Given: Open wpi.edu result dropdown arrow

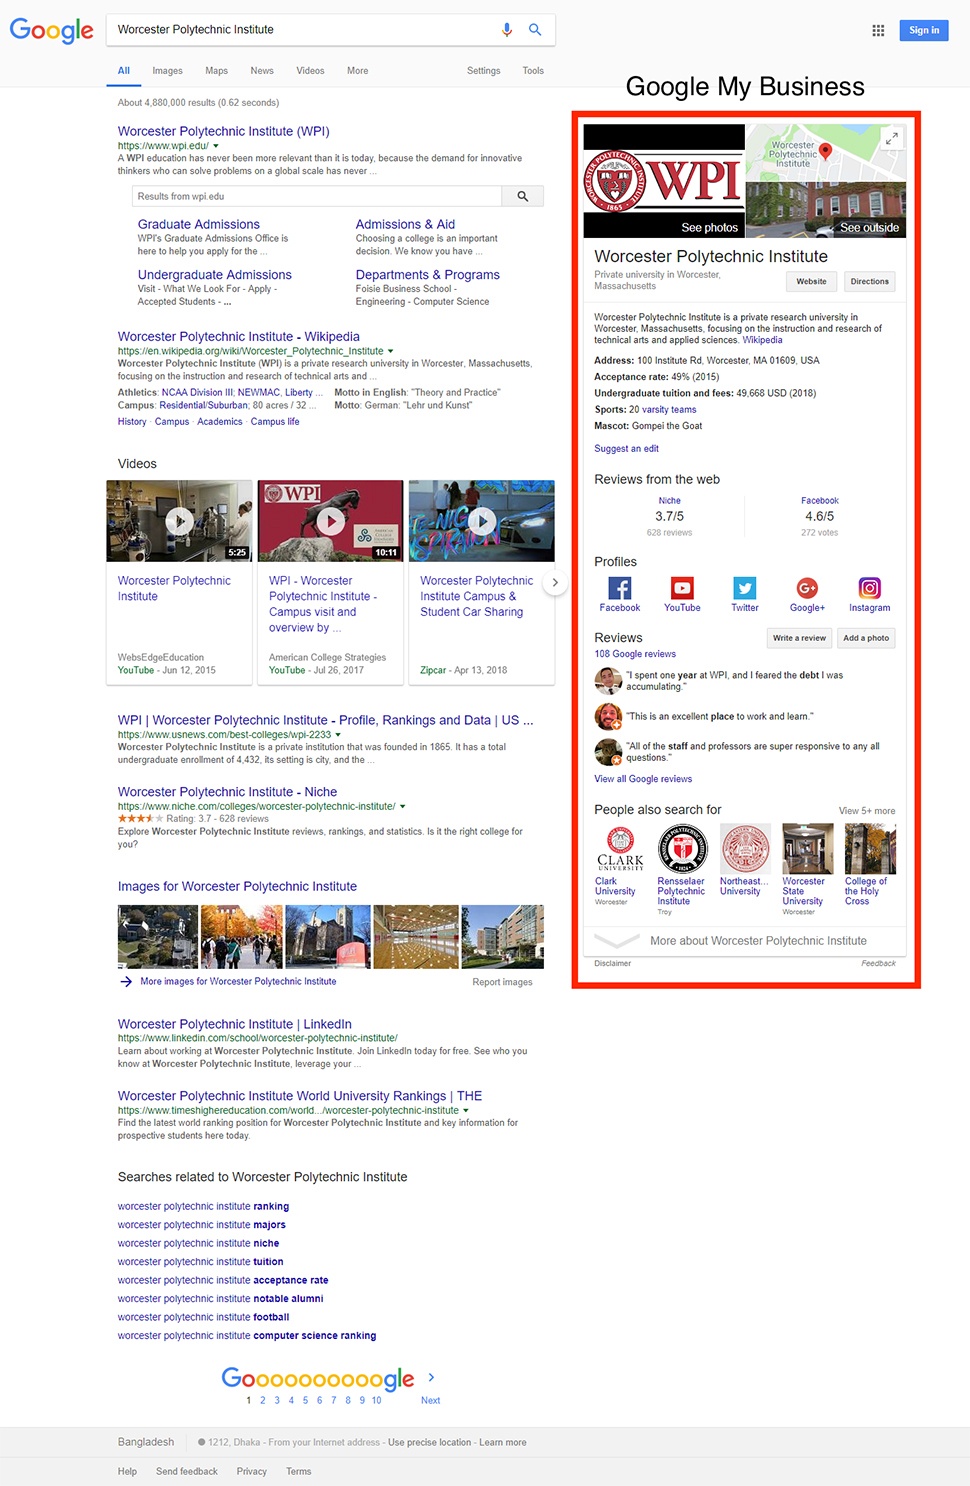Looking at the screenshot, I should point(216,146).
